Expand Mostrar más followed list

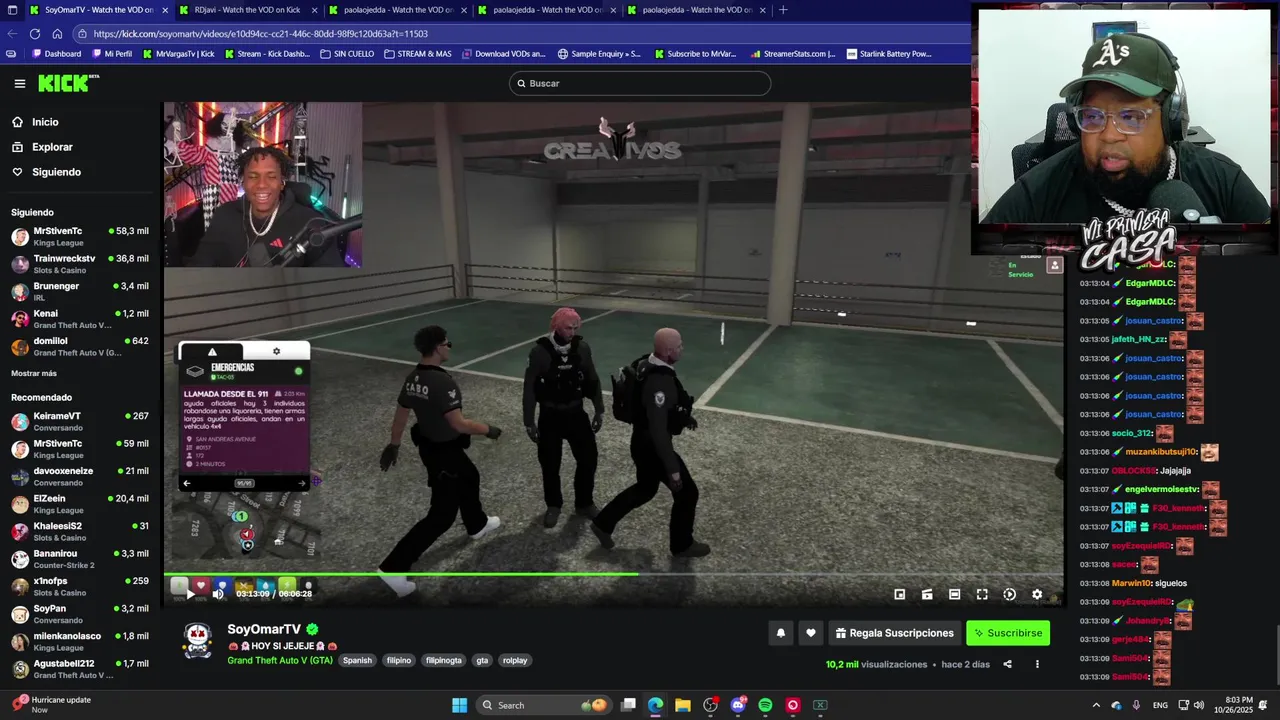34,373
